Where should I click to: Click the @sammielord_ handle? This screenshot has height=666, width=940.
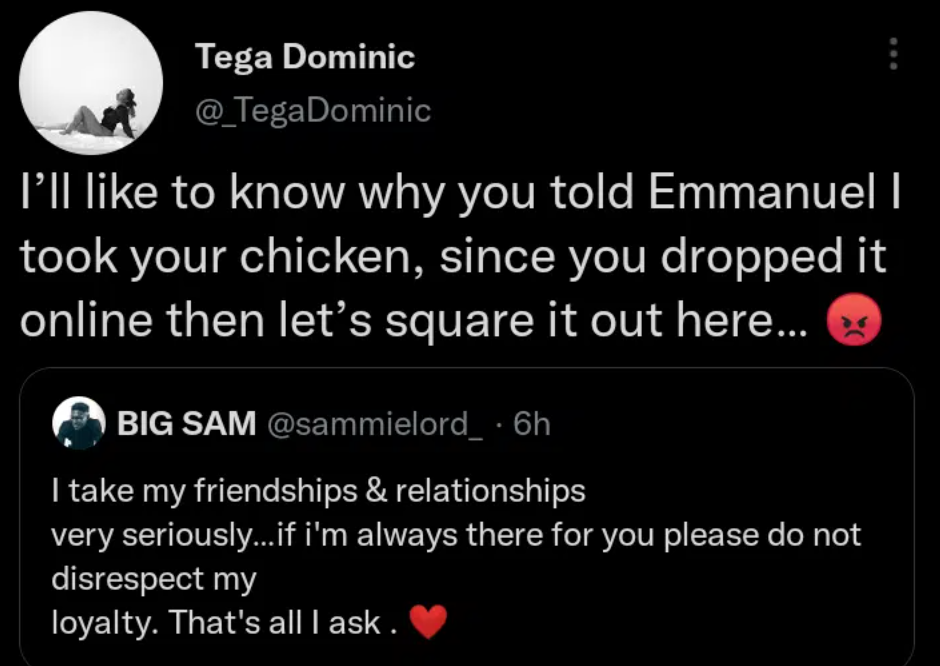[x=368, y=424]
